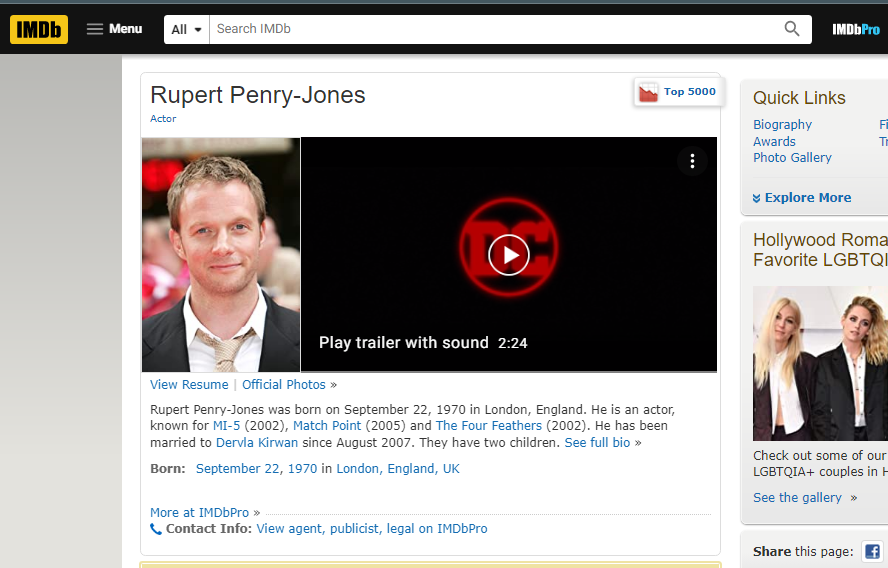Expand Explore More in Quick Links

pyautogui.click(x=802, y=198)
